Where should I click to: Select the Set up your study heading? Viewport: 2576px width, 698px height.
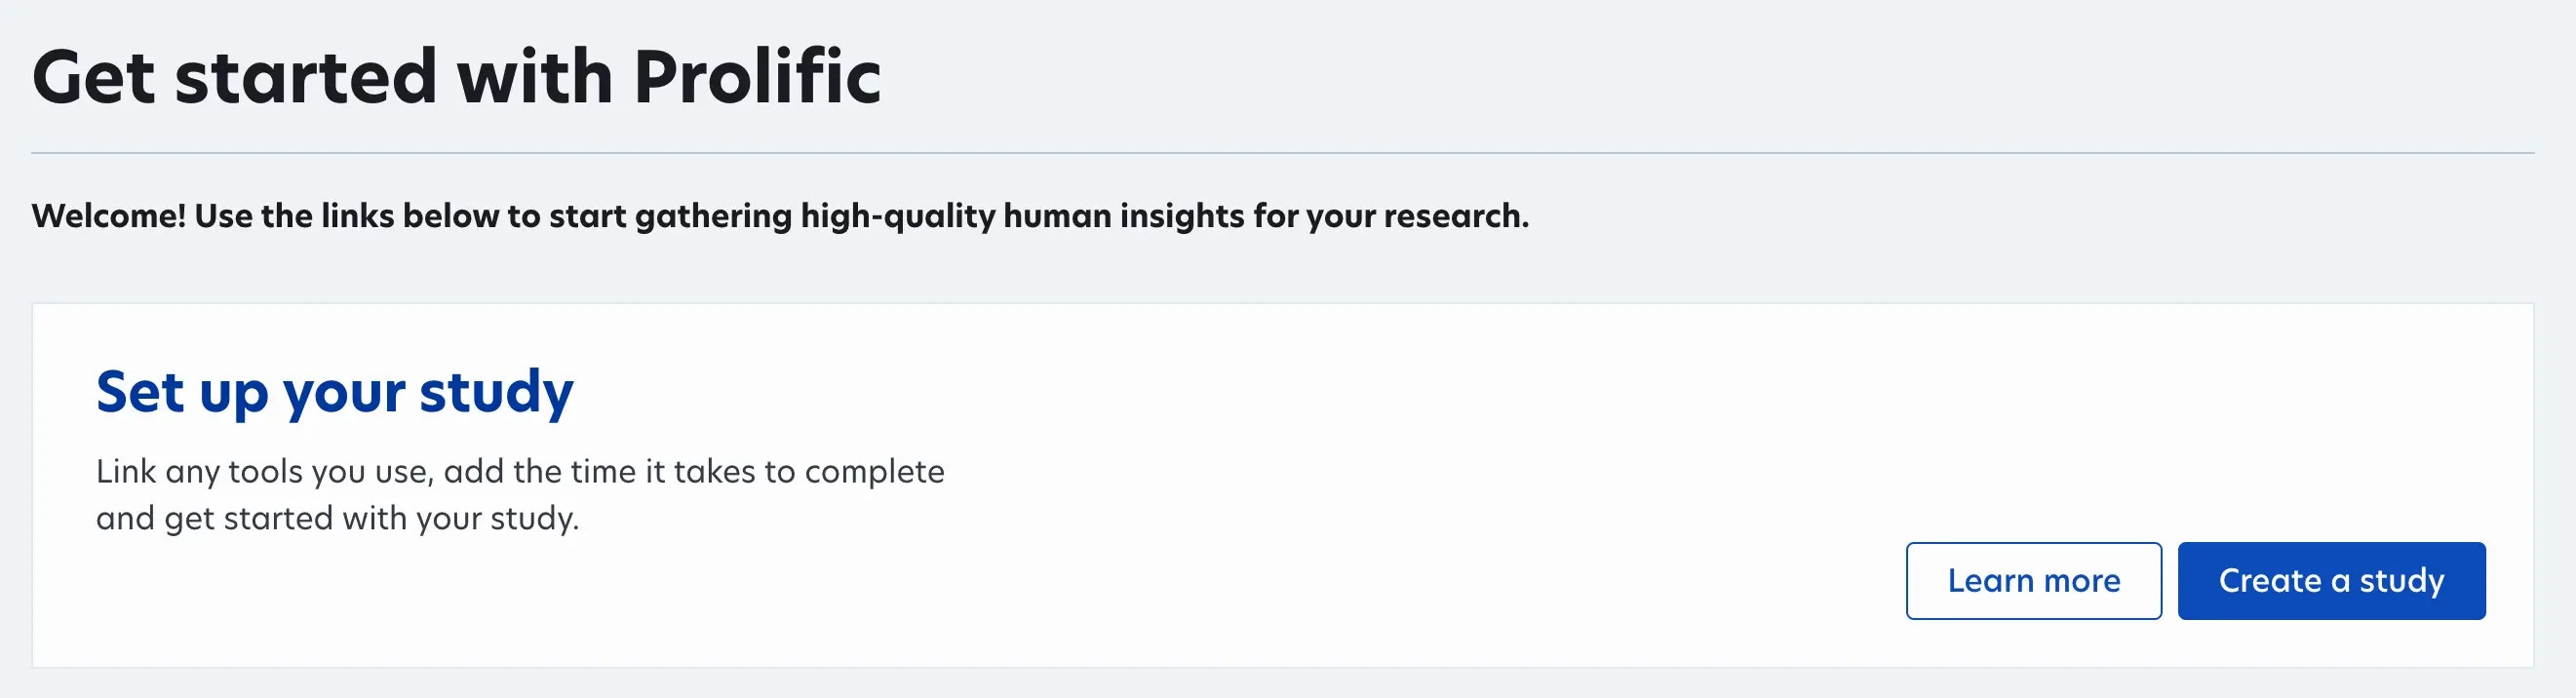click(335, 392)
